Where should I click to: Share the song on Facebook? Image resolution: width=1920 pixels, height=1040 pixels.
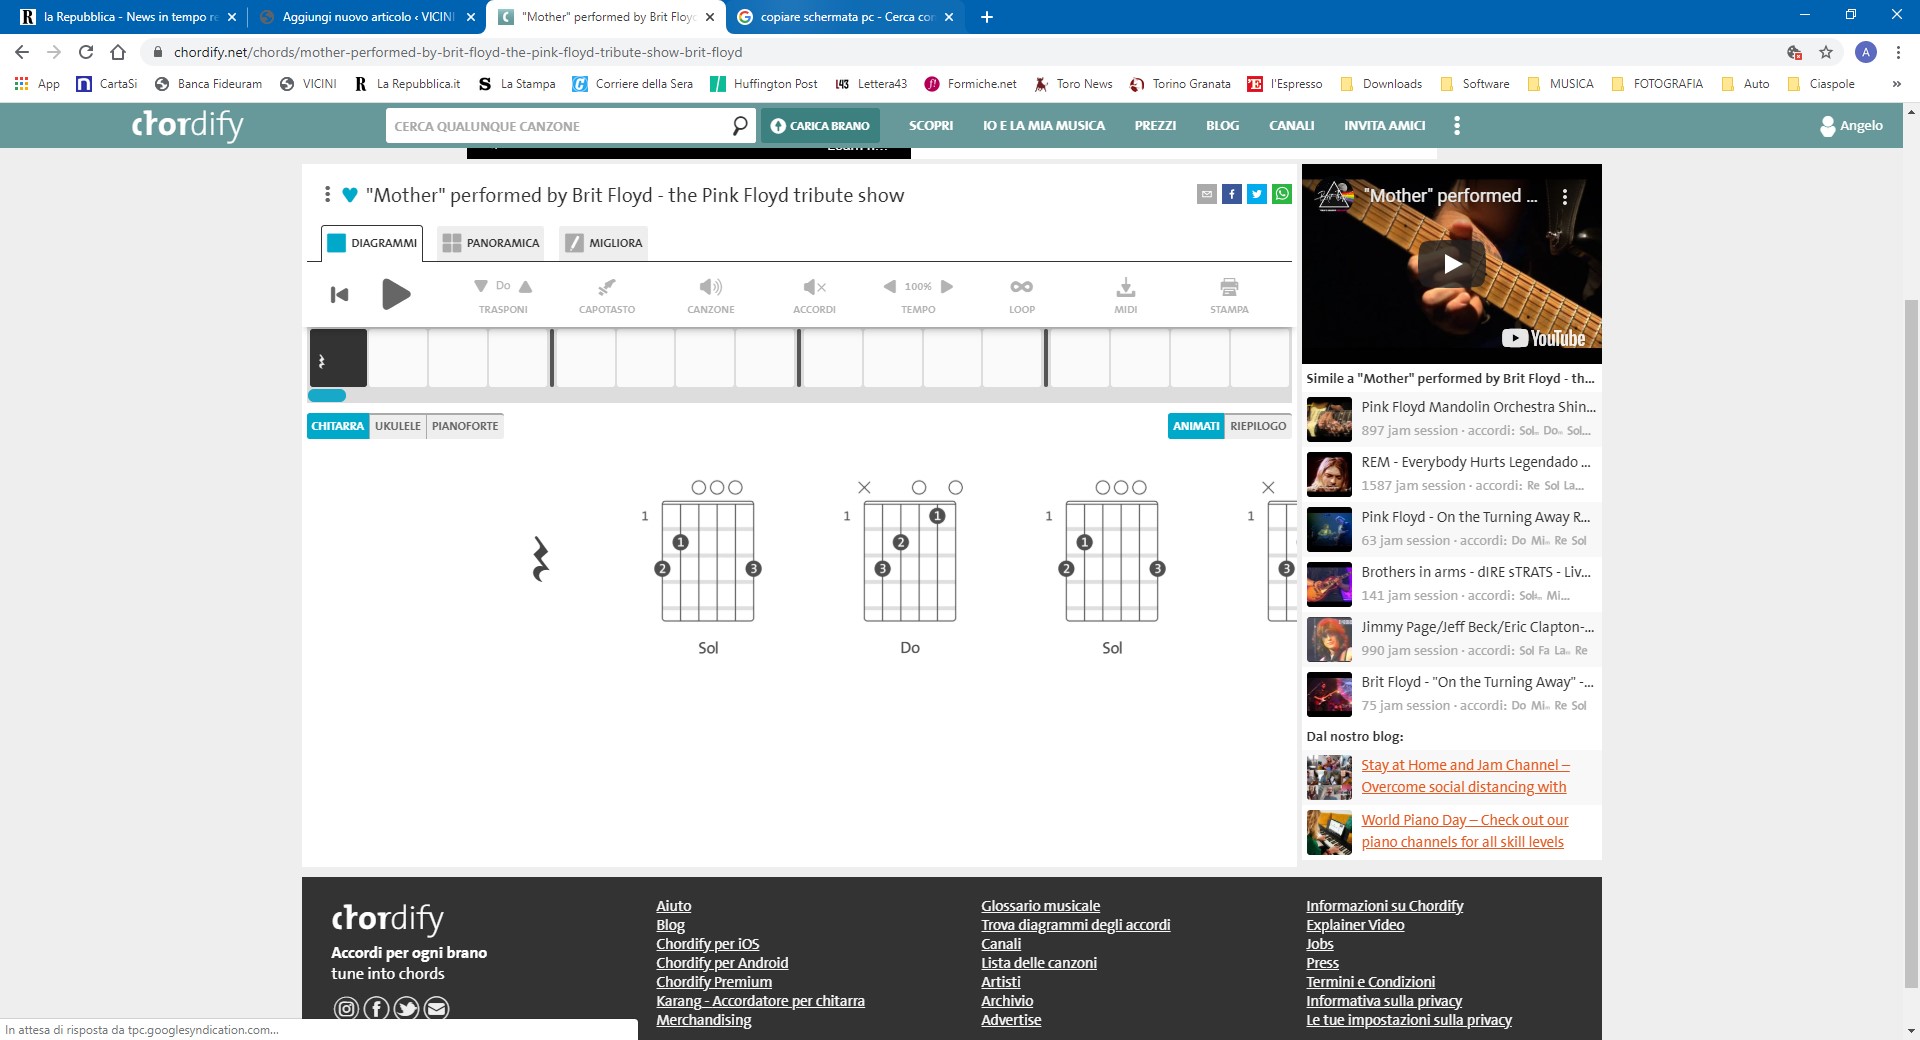[1232, 194]
